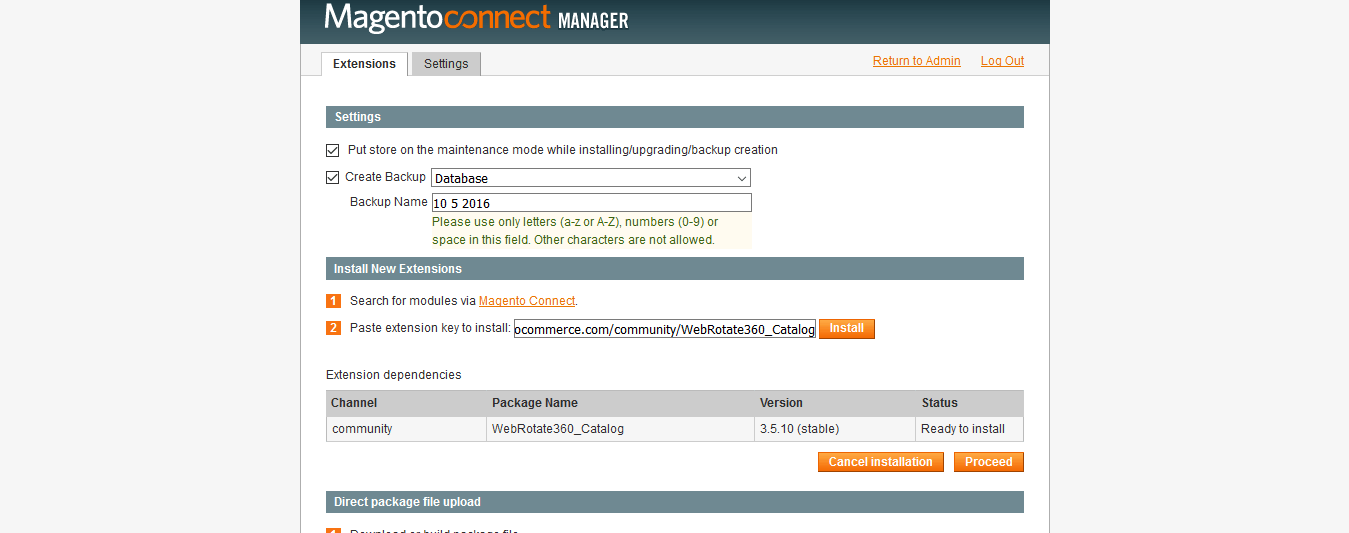Click the Settings section header bar
Viewport: 1349px width, 533px height.
pos(675,117)
